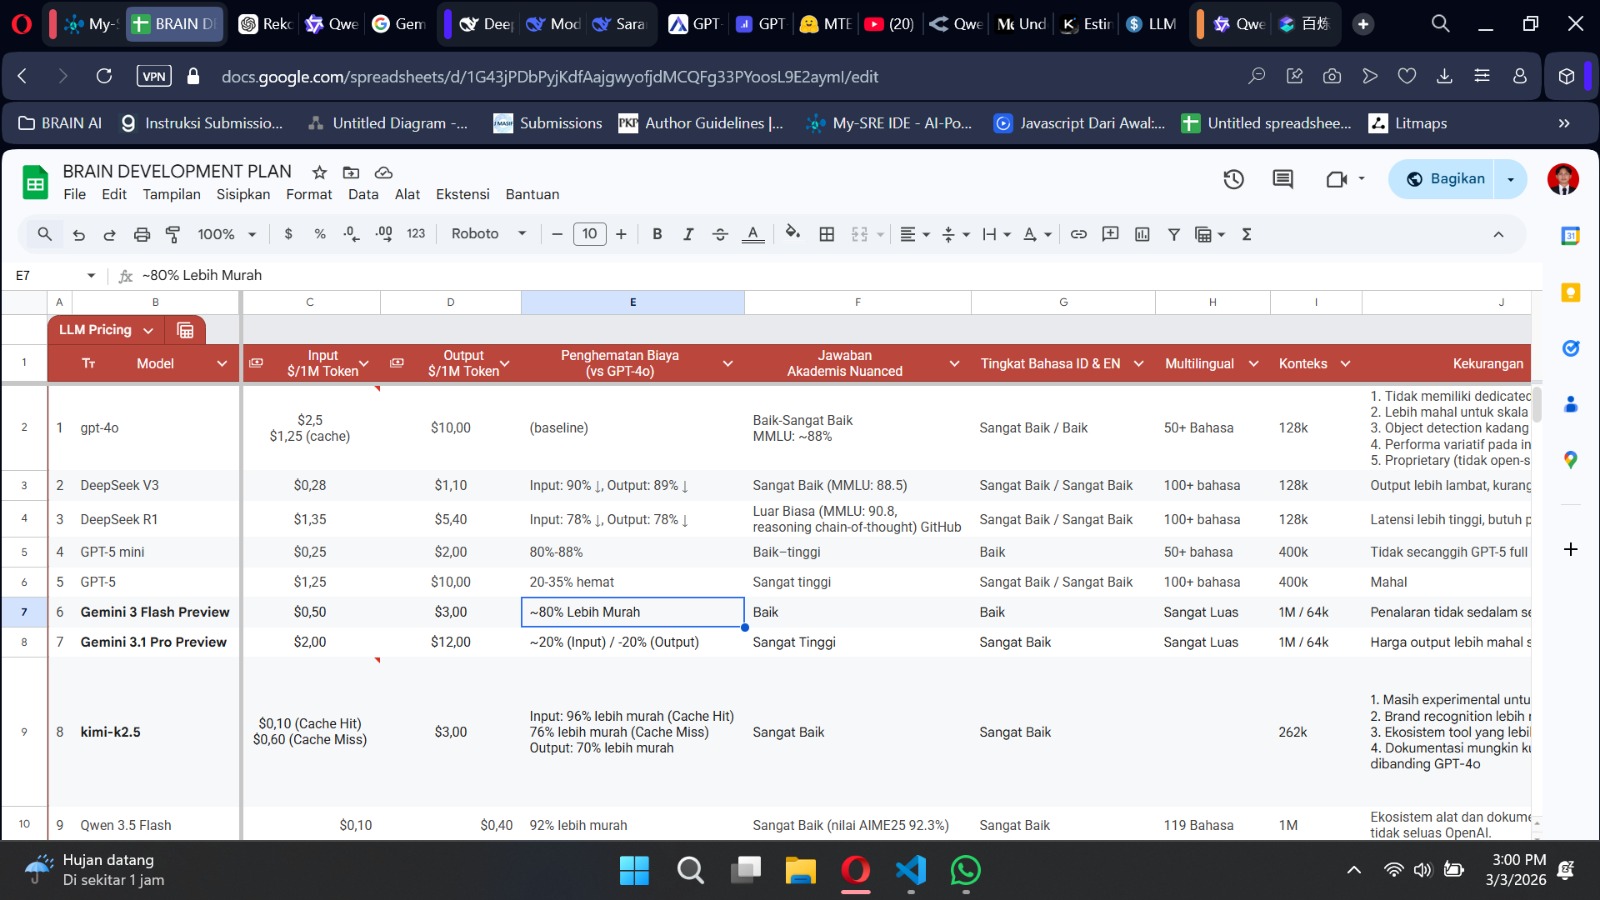Click the font size field
Image resolution: width=1600 pixels, height=900 pixels.
(x=590, y=234)
